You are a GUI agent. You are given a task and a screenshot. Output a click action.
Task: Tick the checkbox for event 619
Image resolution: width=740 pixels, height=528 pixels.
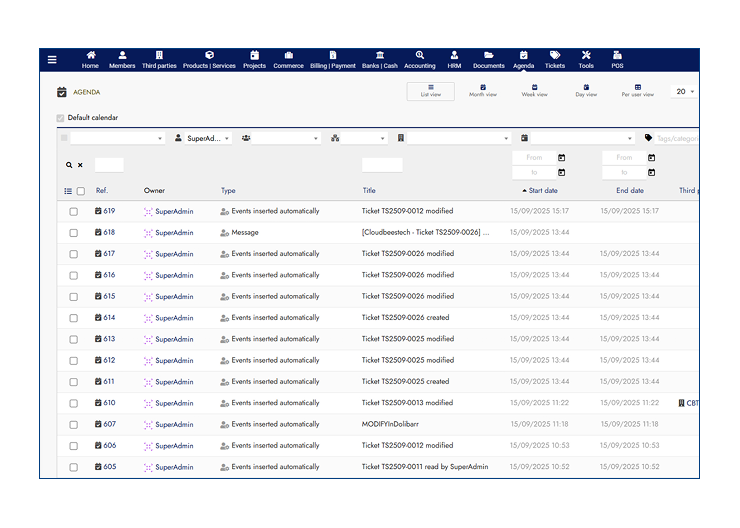73,211
